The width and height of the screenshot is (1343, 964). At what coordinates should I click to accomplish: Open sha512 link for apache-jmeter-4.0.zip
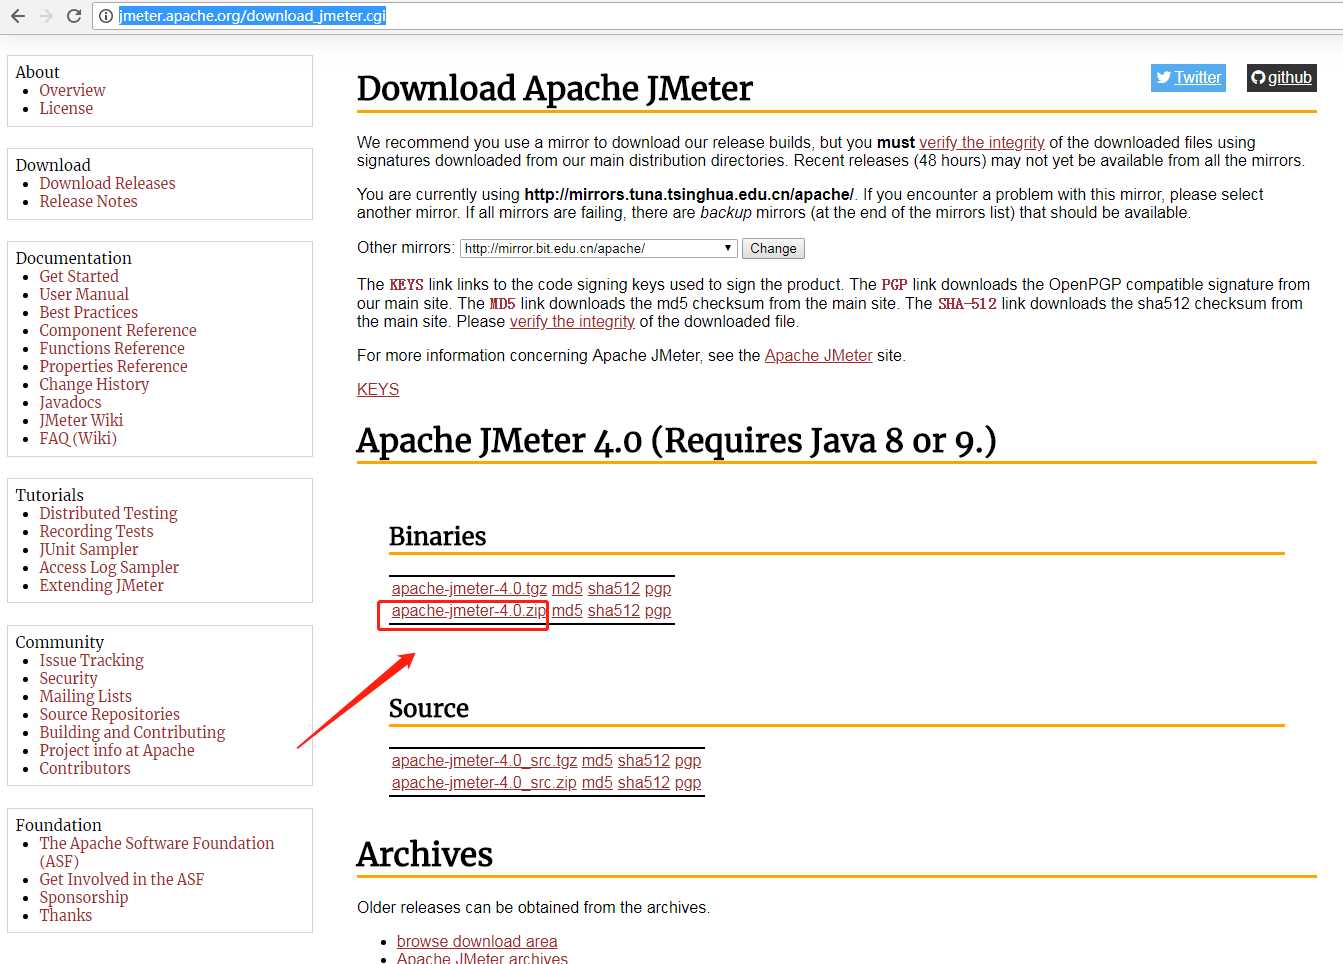(614, 610)
